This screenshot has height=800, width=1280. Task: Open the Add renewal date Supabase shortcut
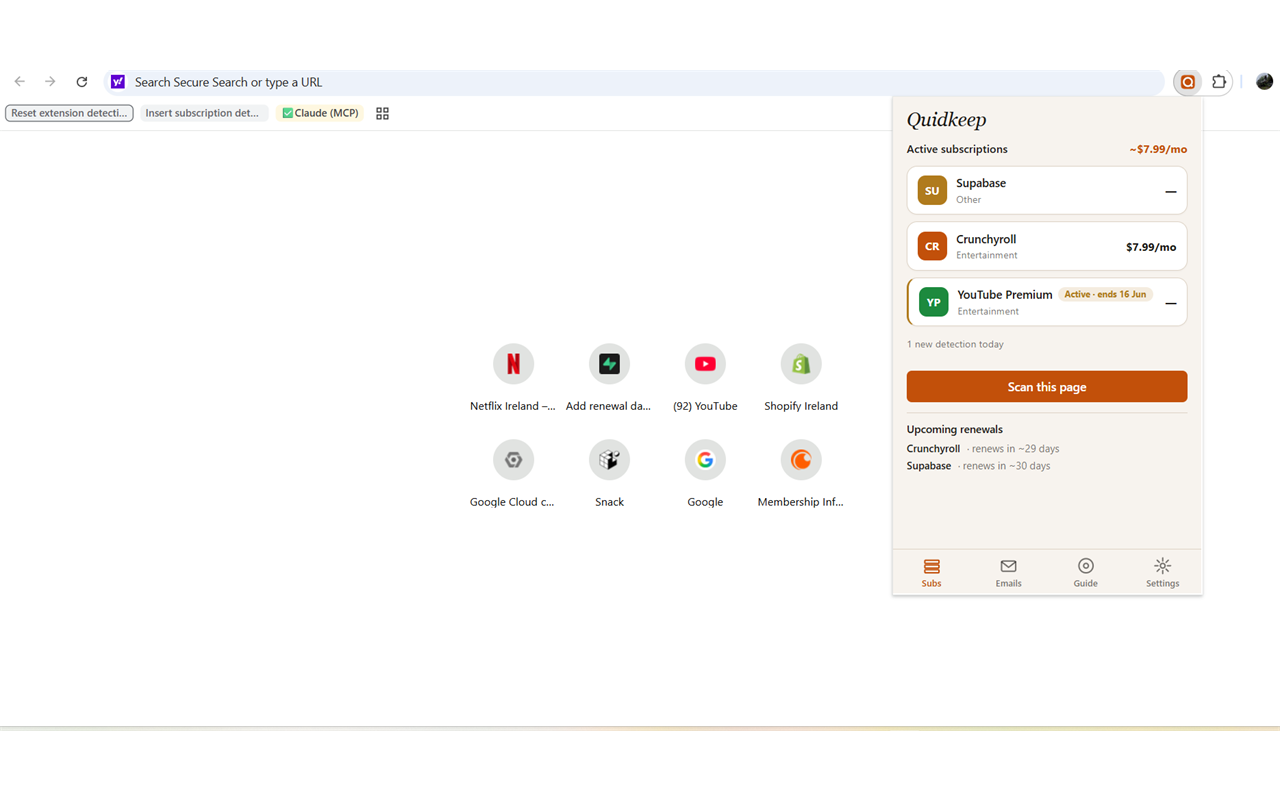[x=609, y=378]
